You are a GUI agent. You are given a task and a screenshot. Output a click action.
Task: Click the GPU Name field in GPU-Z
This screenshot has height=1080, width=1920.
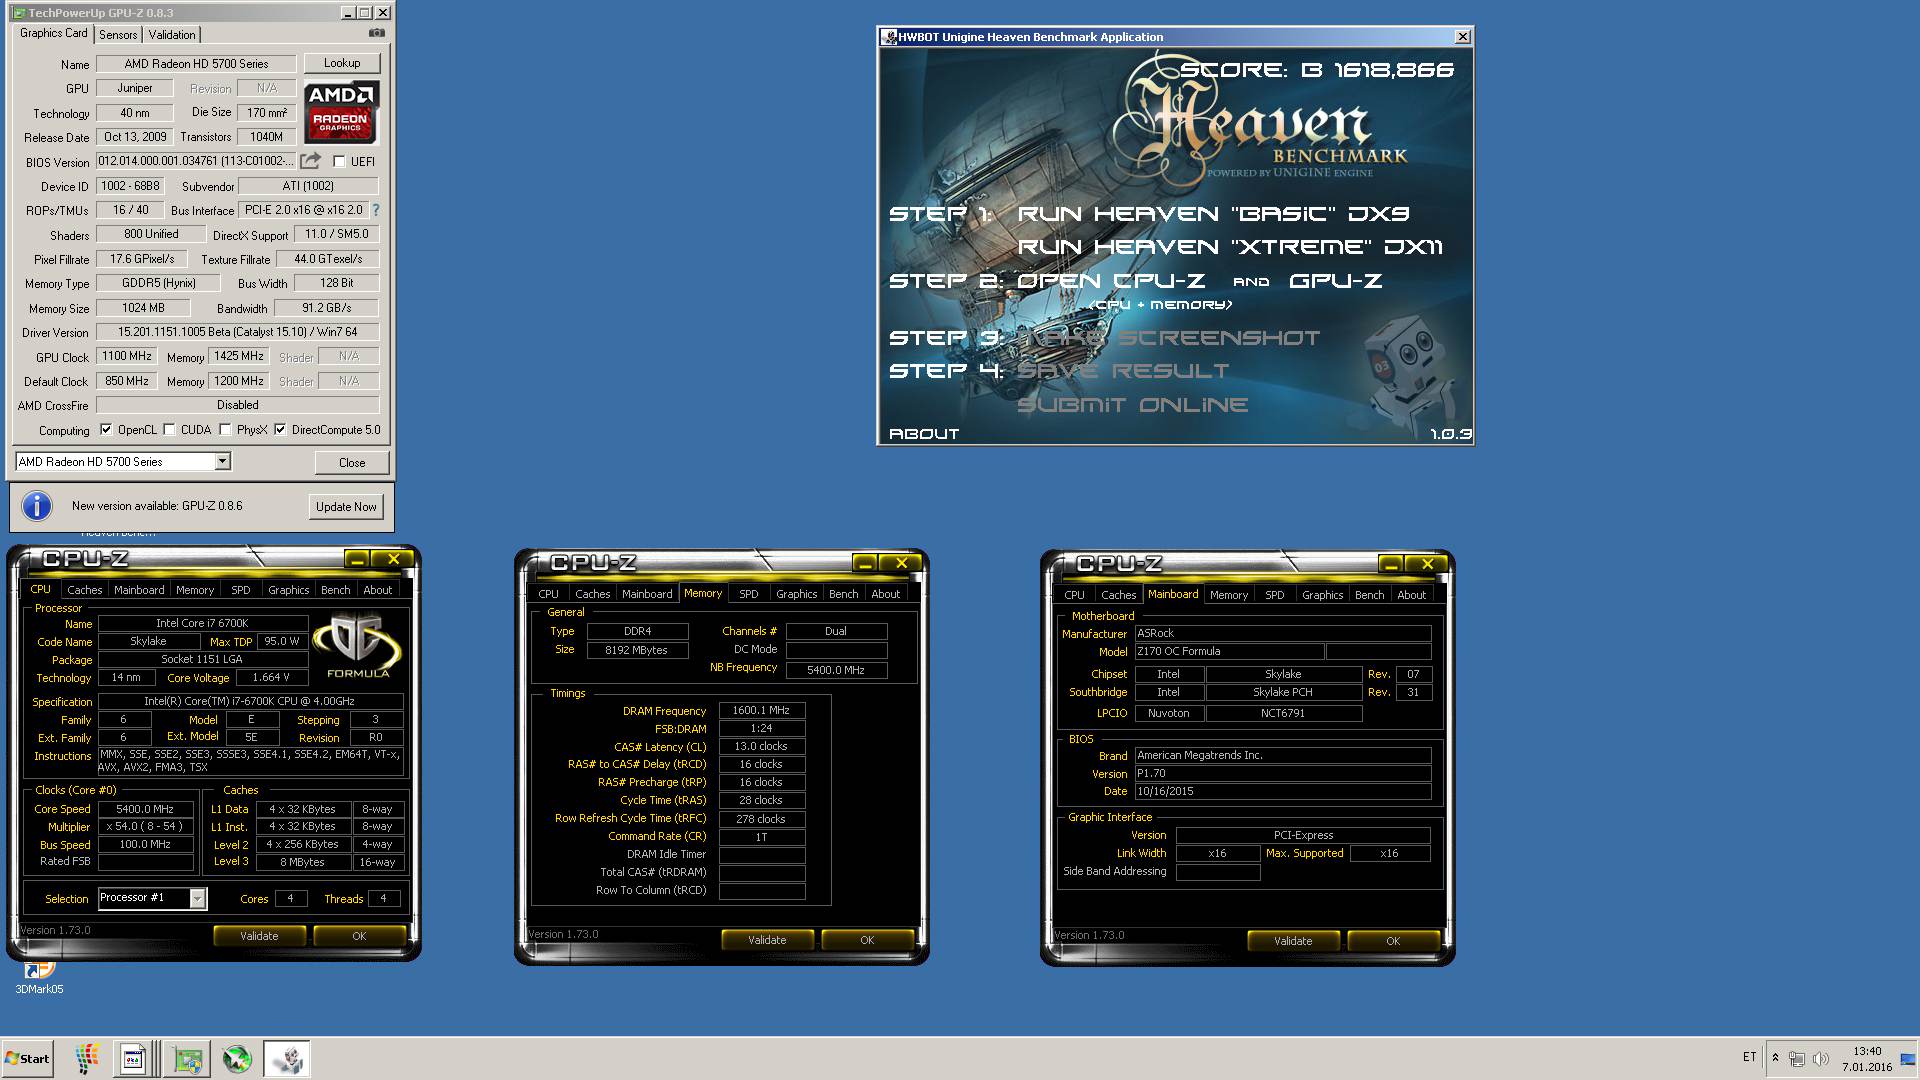196,64
